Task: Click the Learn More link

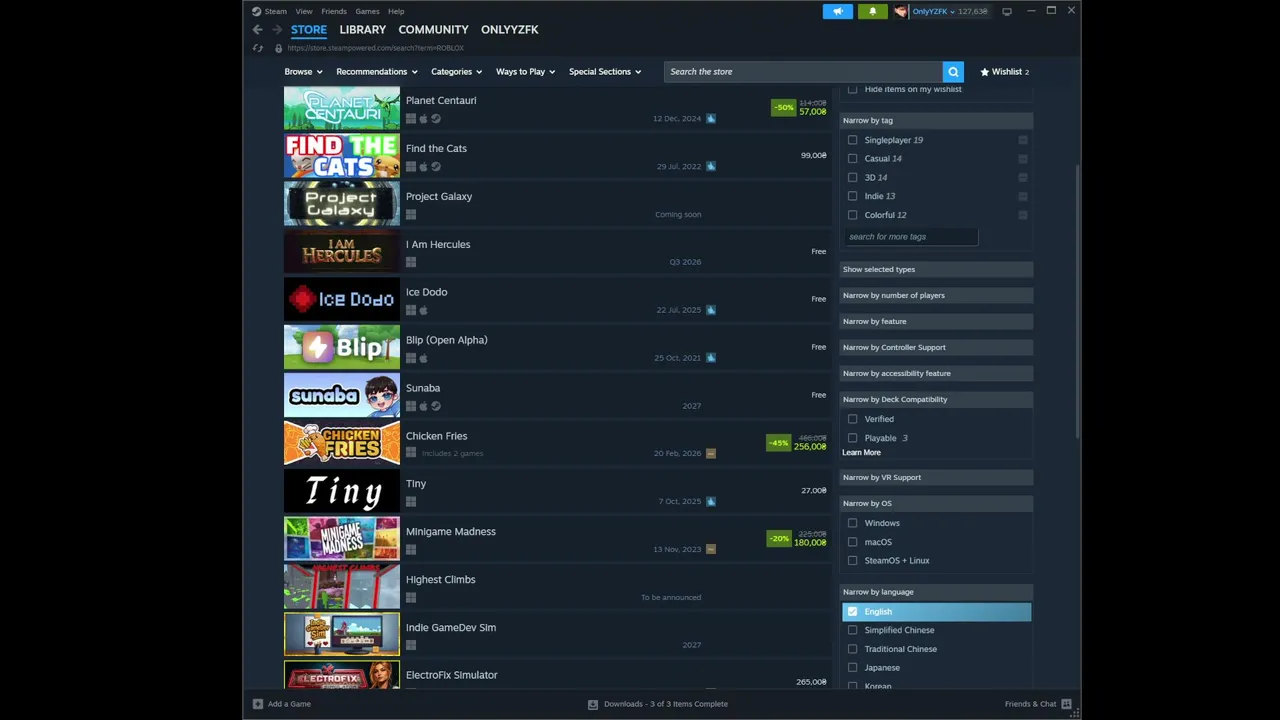Action: point(861,453)
